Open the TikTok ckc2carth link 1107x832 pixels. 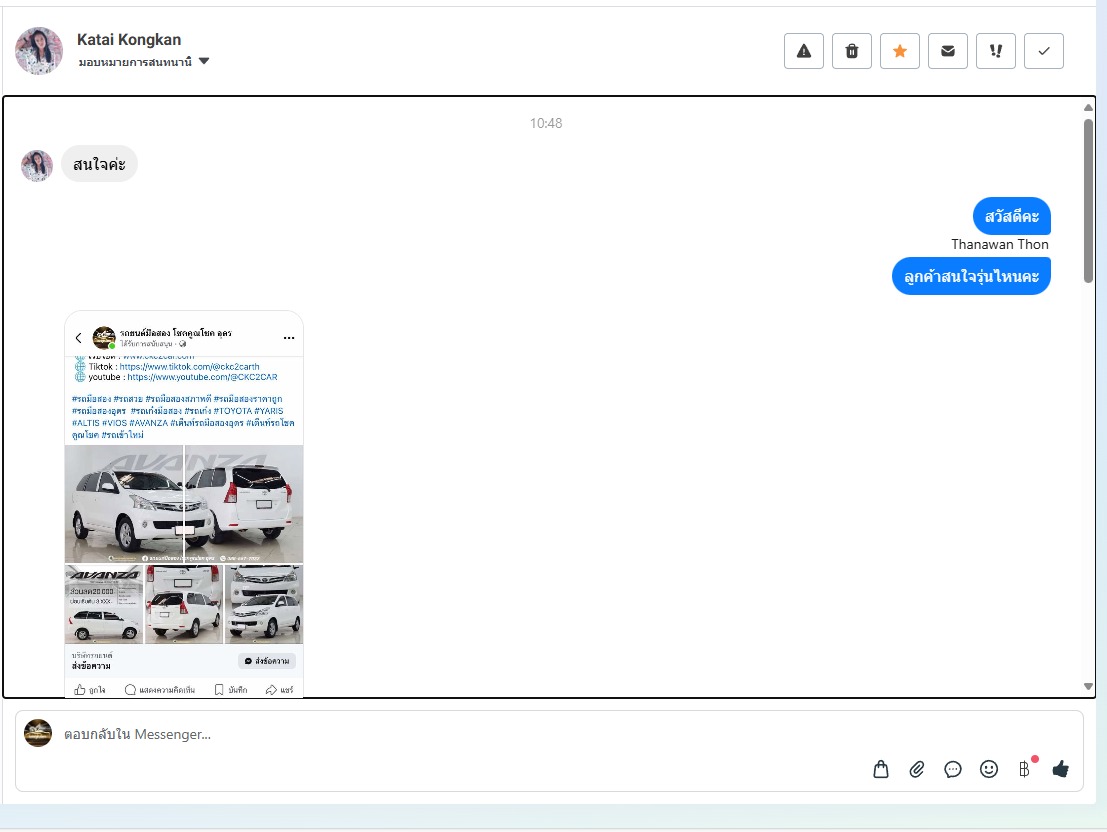click(x=189, y=367)
